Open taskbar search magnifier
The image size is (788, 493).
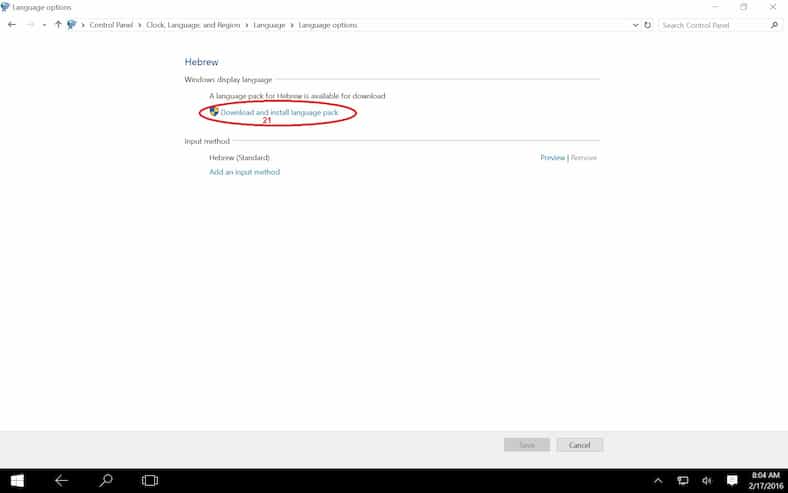106,481
